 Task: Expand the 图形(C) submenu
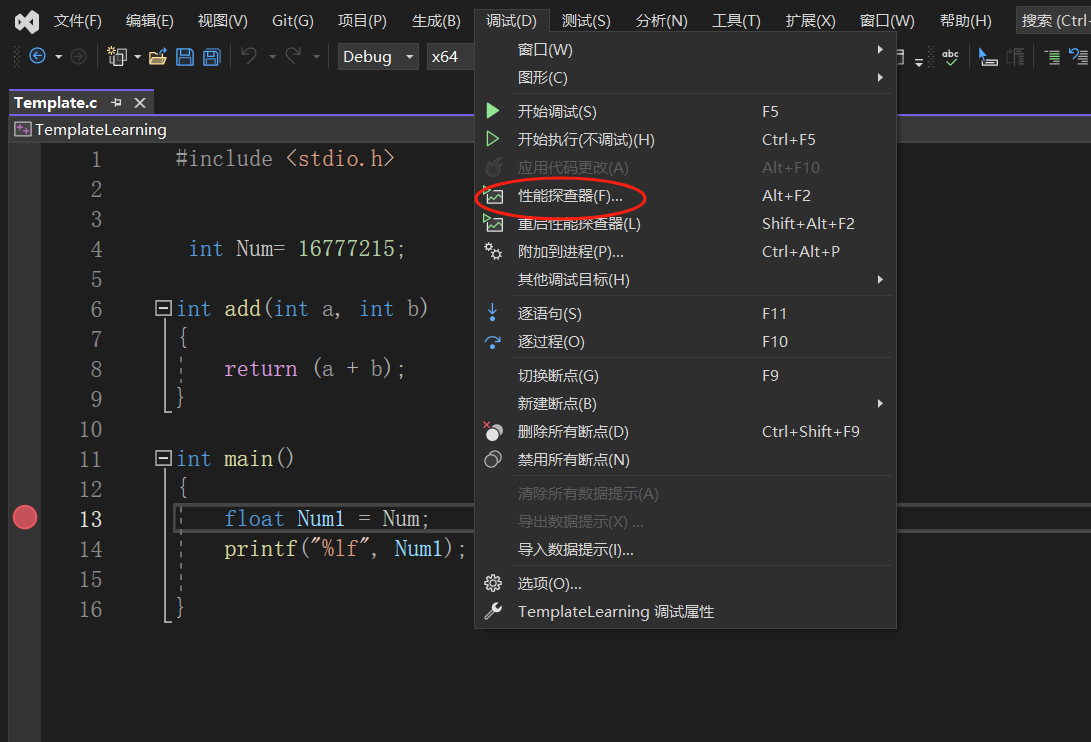pyautogui.click(x=685, y=77)
